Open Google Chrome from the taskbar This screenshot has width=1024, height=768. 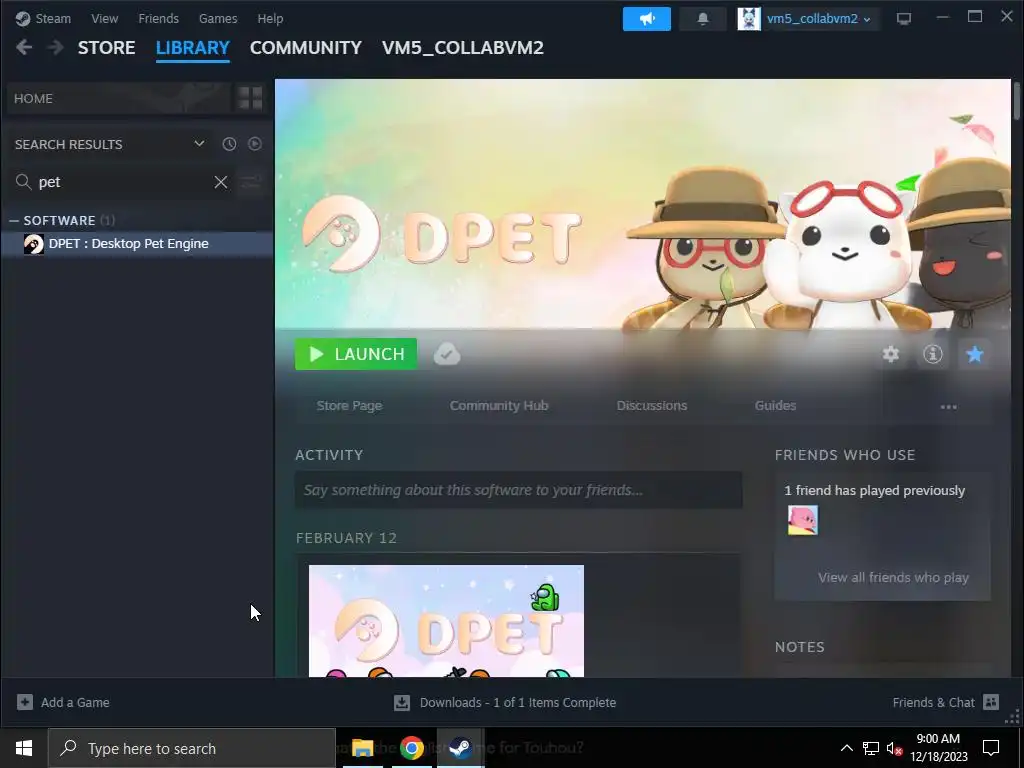click(x=412, y=748)
